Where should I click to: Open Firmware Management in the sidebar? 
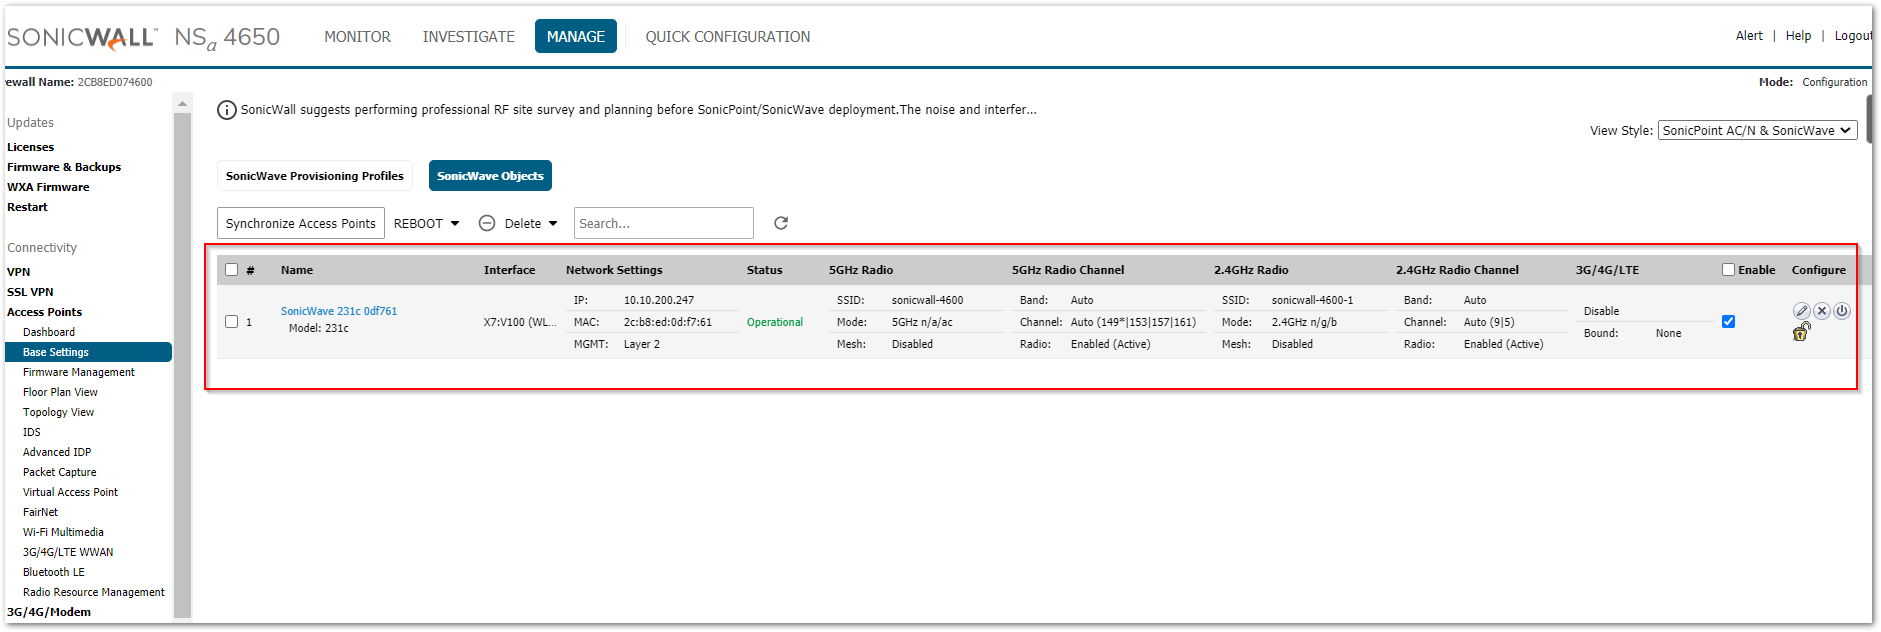click(79, 372)
